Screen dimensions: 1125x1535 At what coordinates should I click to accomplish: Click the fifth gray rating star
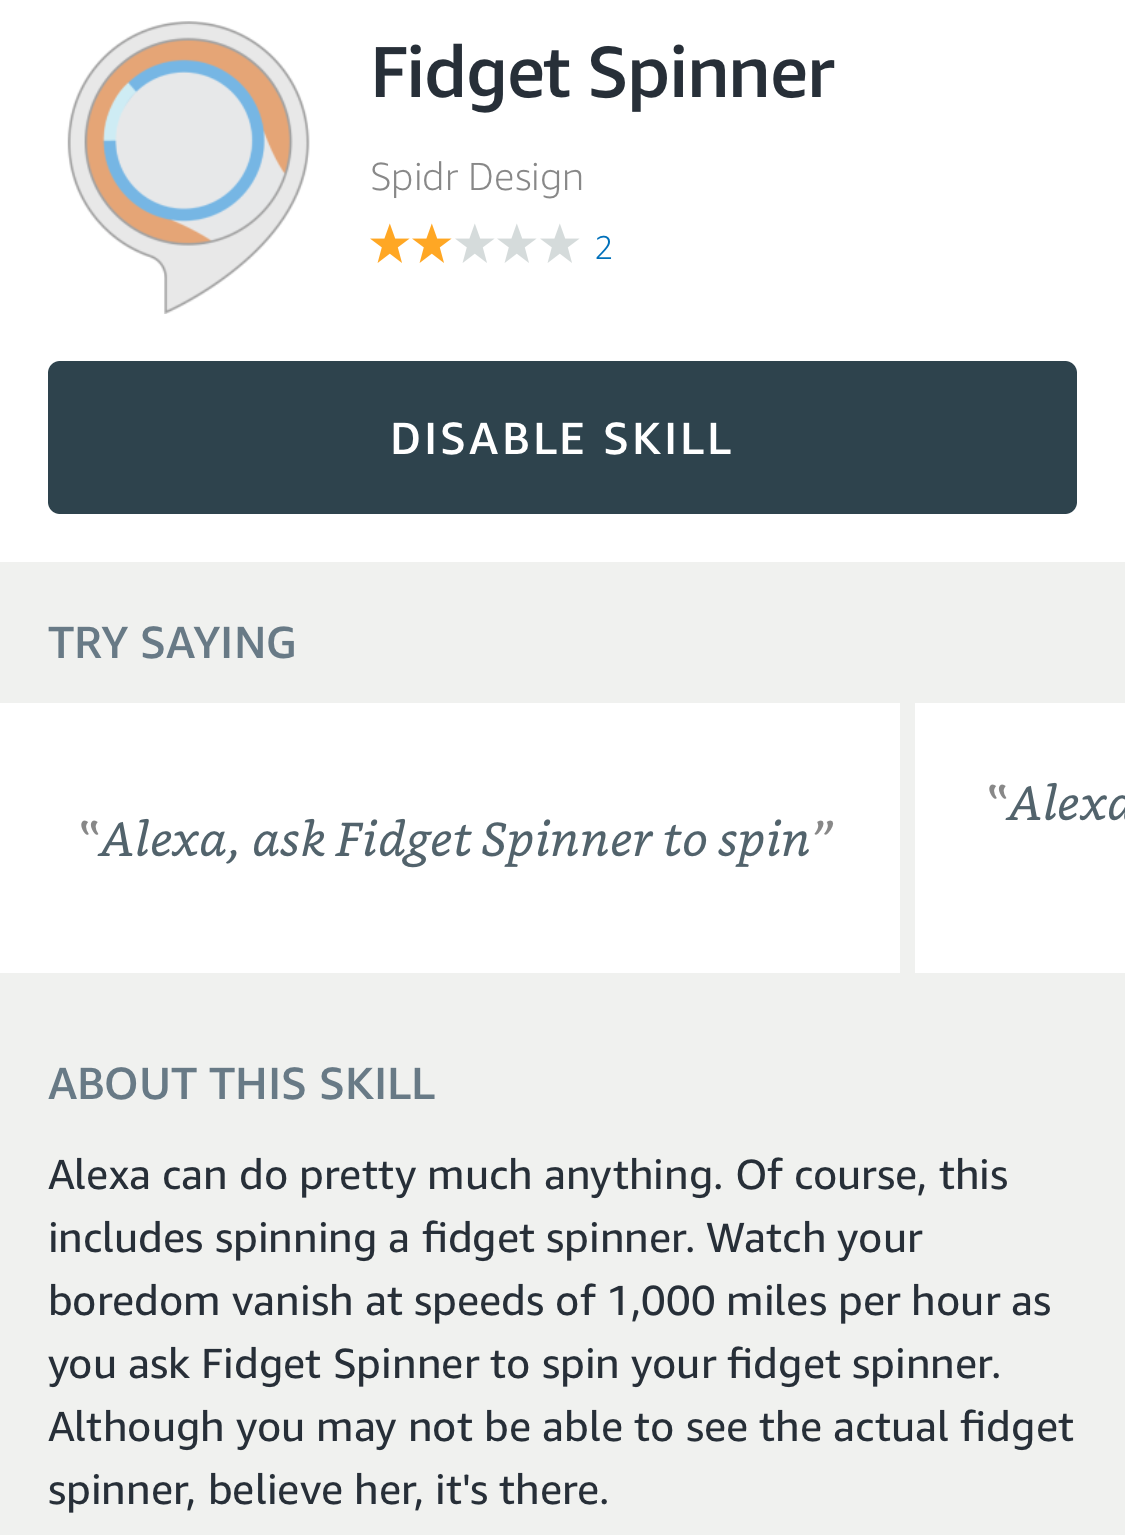click(560, 245)
